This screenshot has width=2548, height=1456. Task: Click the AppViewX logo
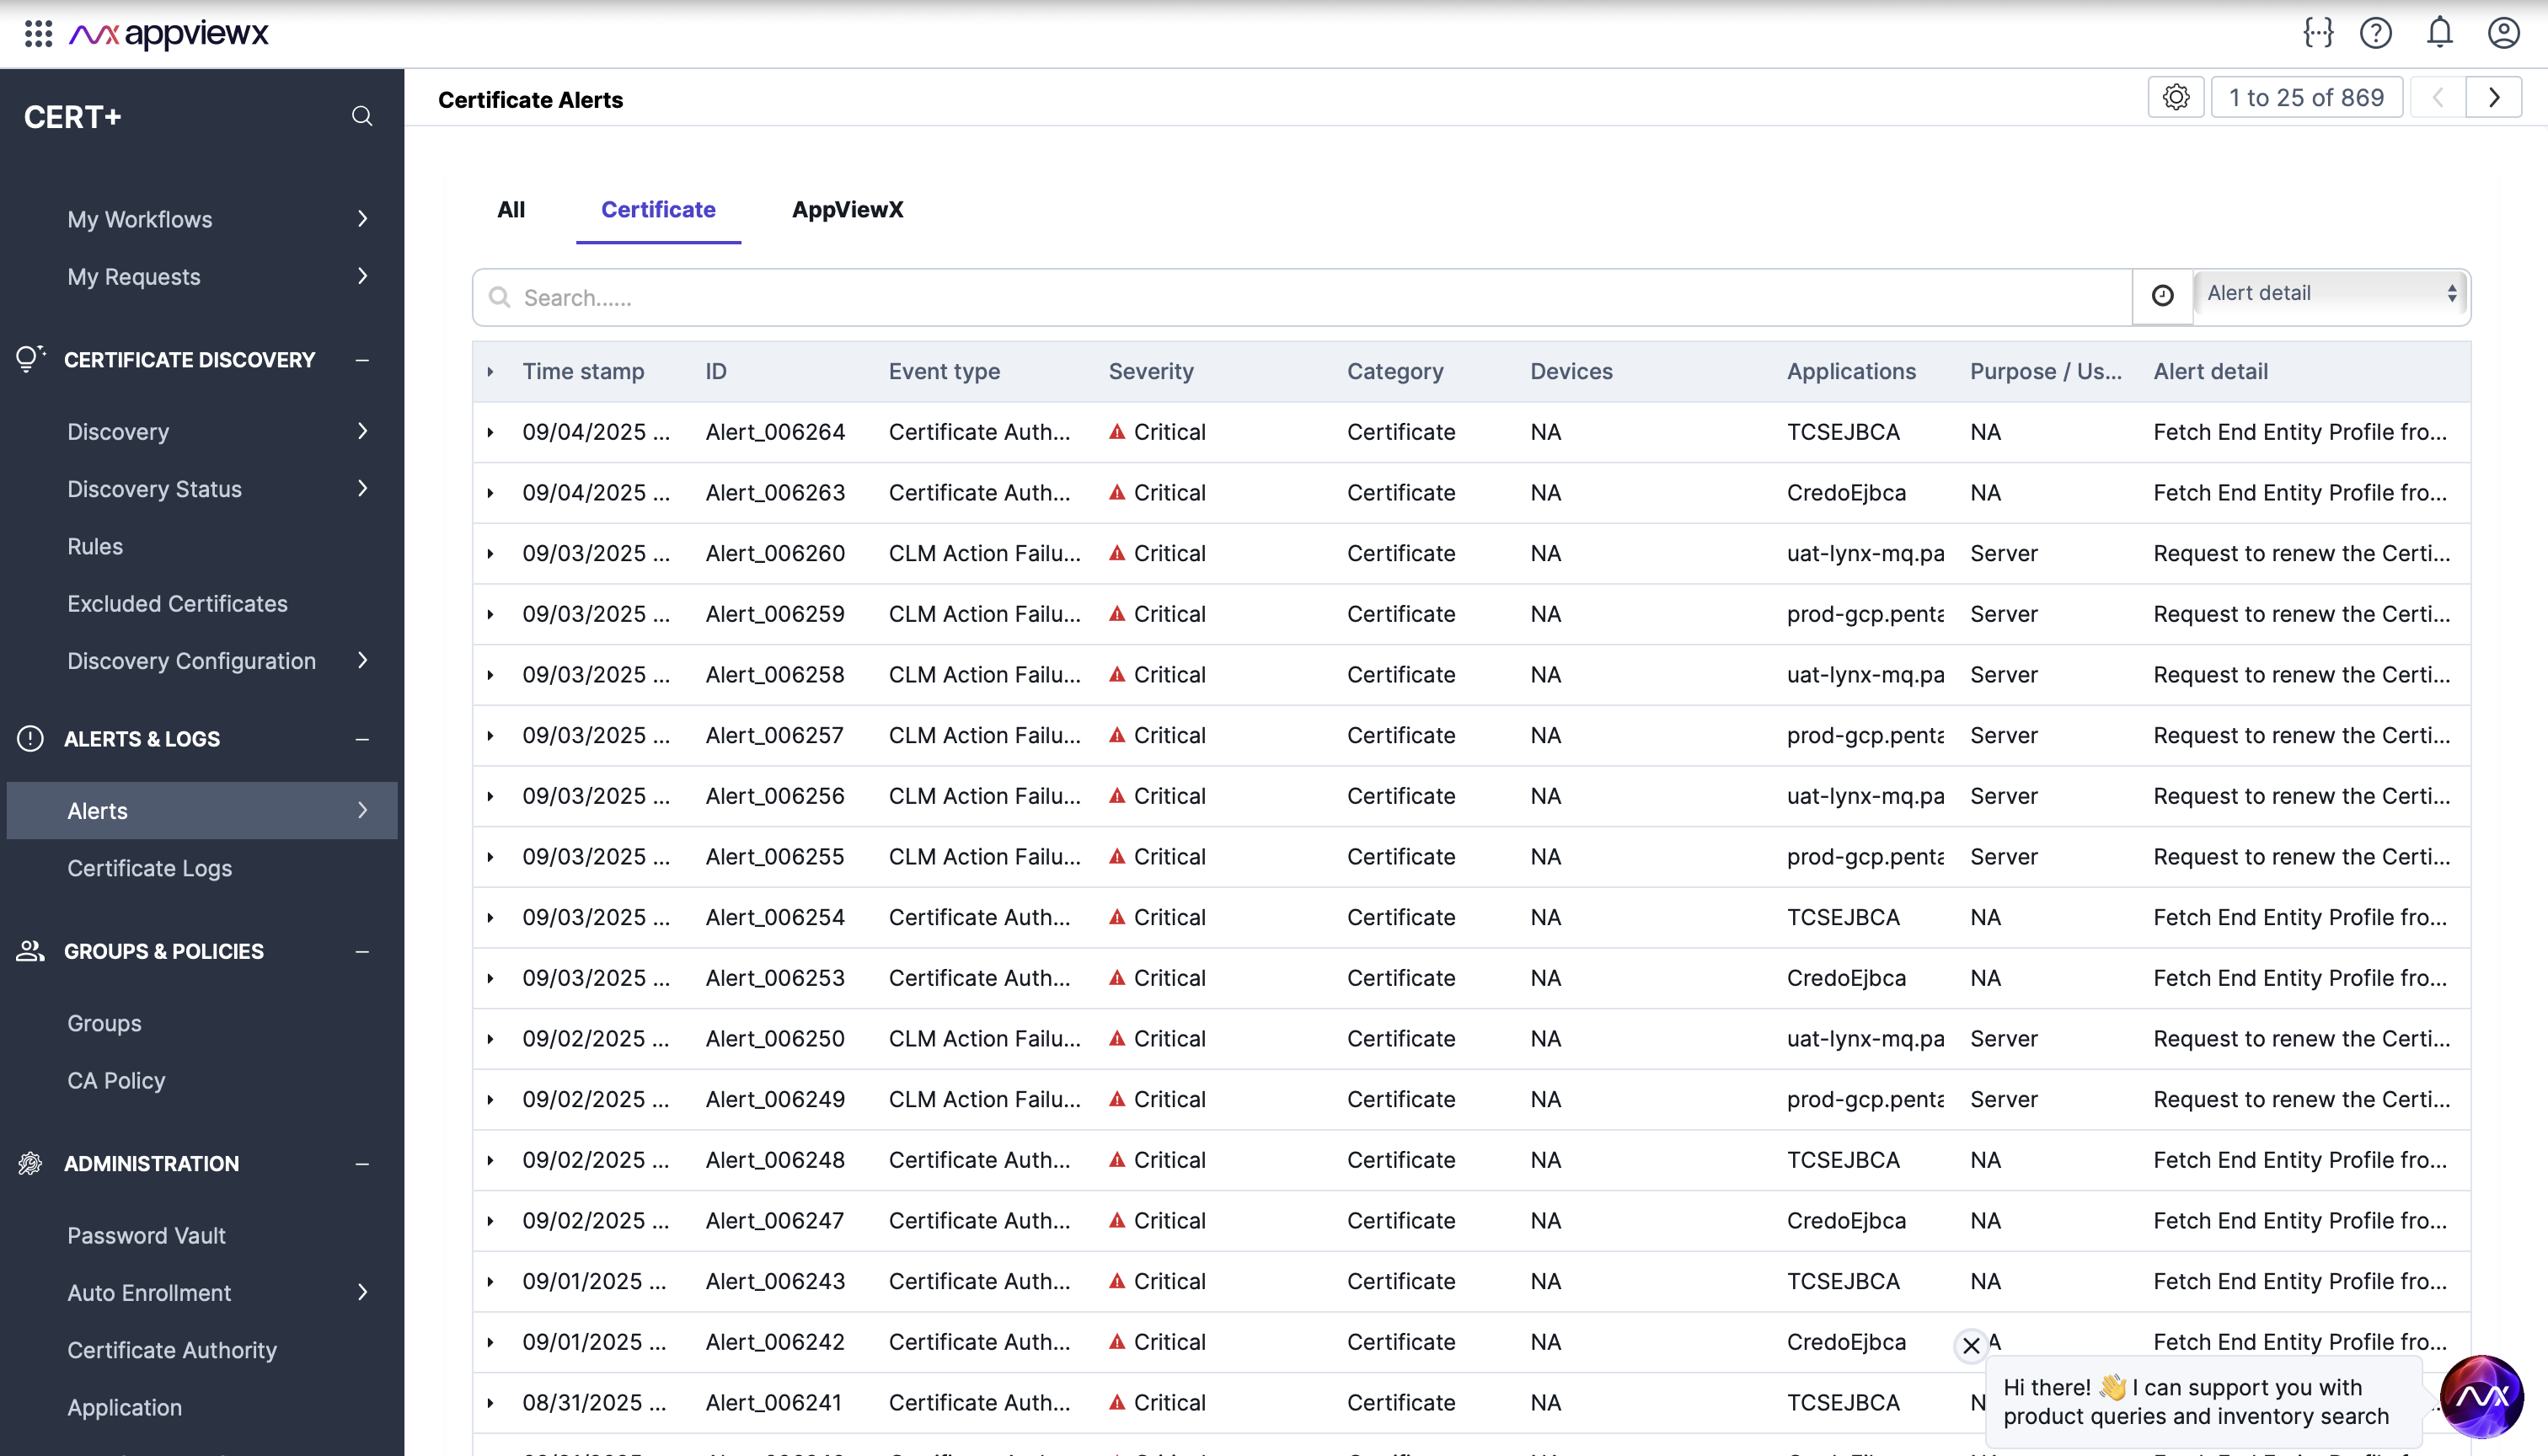tap(169, 34)
